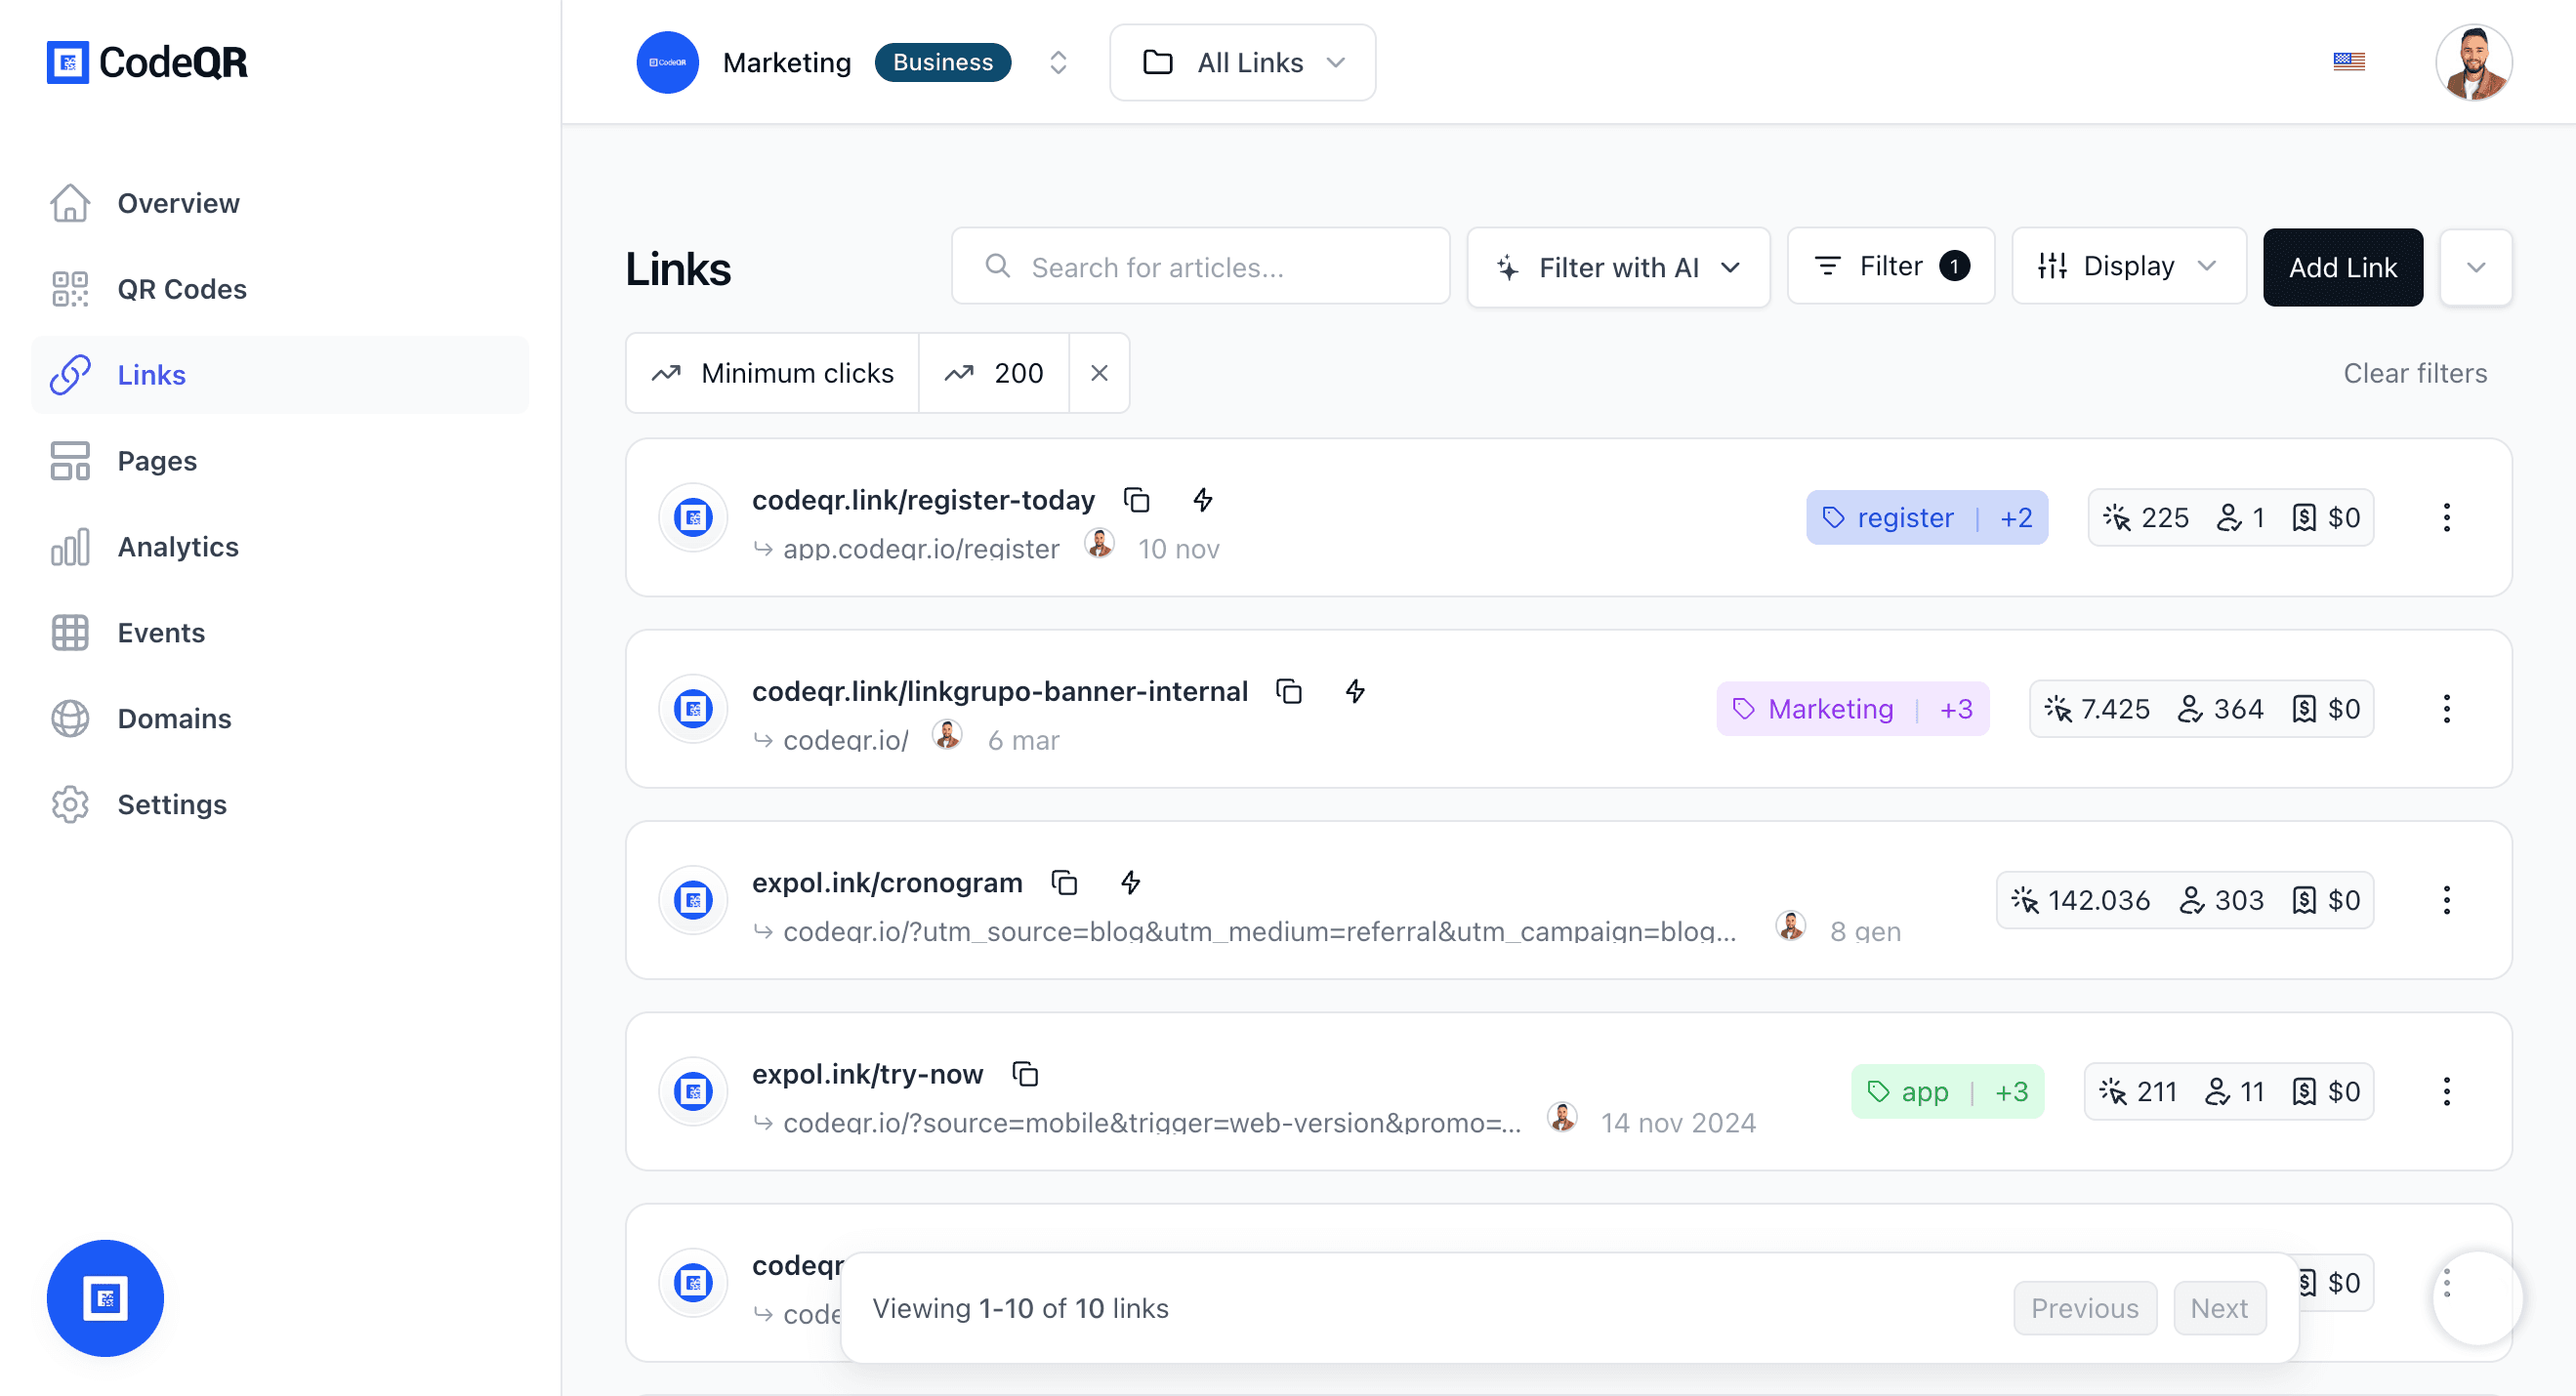Open expol.ink/try-now link
The width and height of the screenshot is (2576, 1396).
867,1074
